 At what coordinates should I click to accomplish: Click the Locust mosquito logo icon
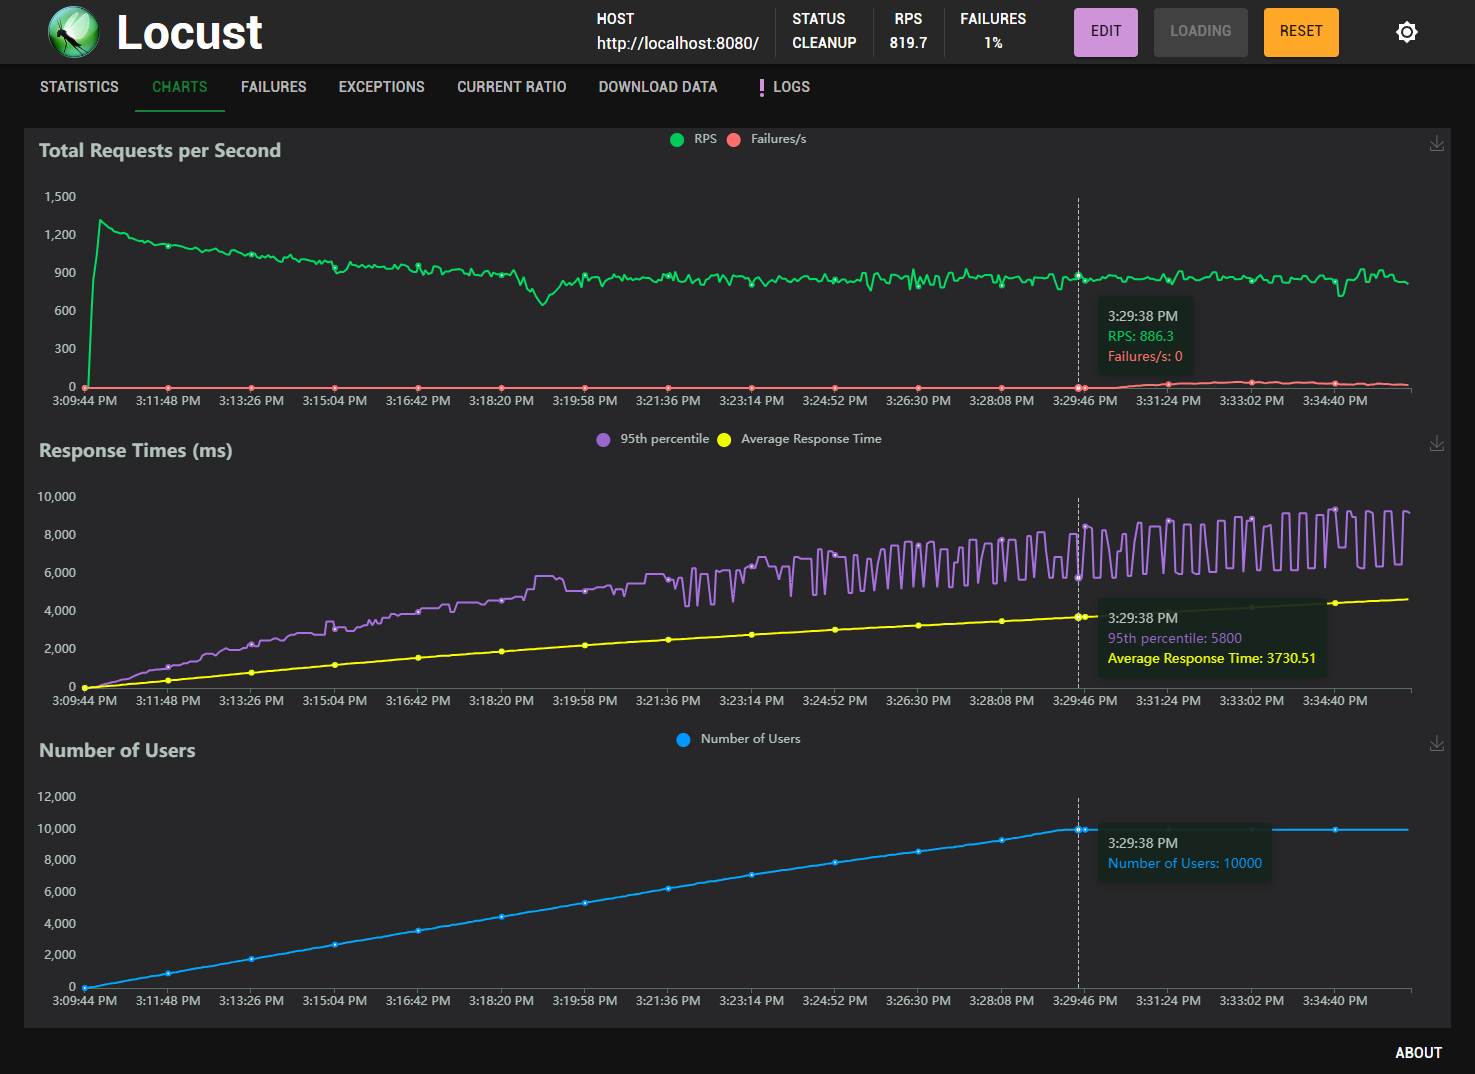coord(73,32)
